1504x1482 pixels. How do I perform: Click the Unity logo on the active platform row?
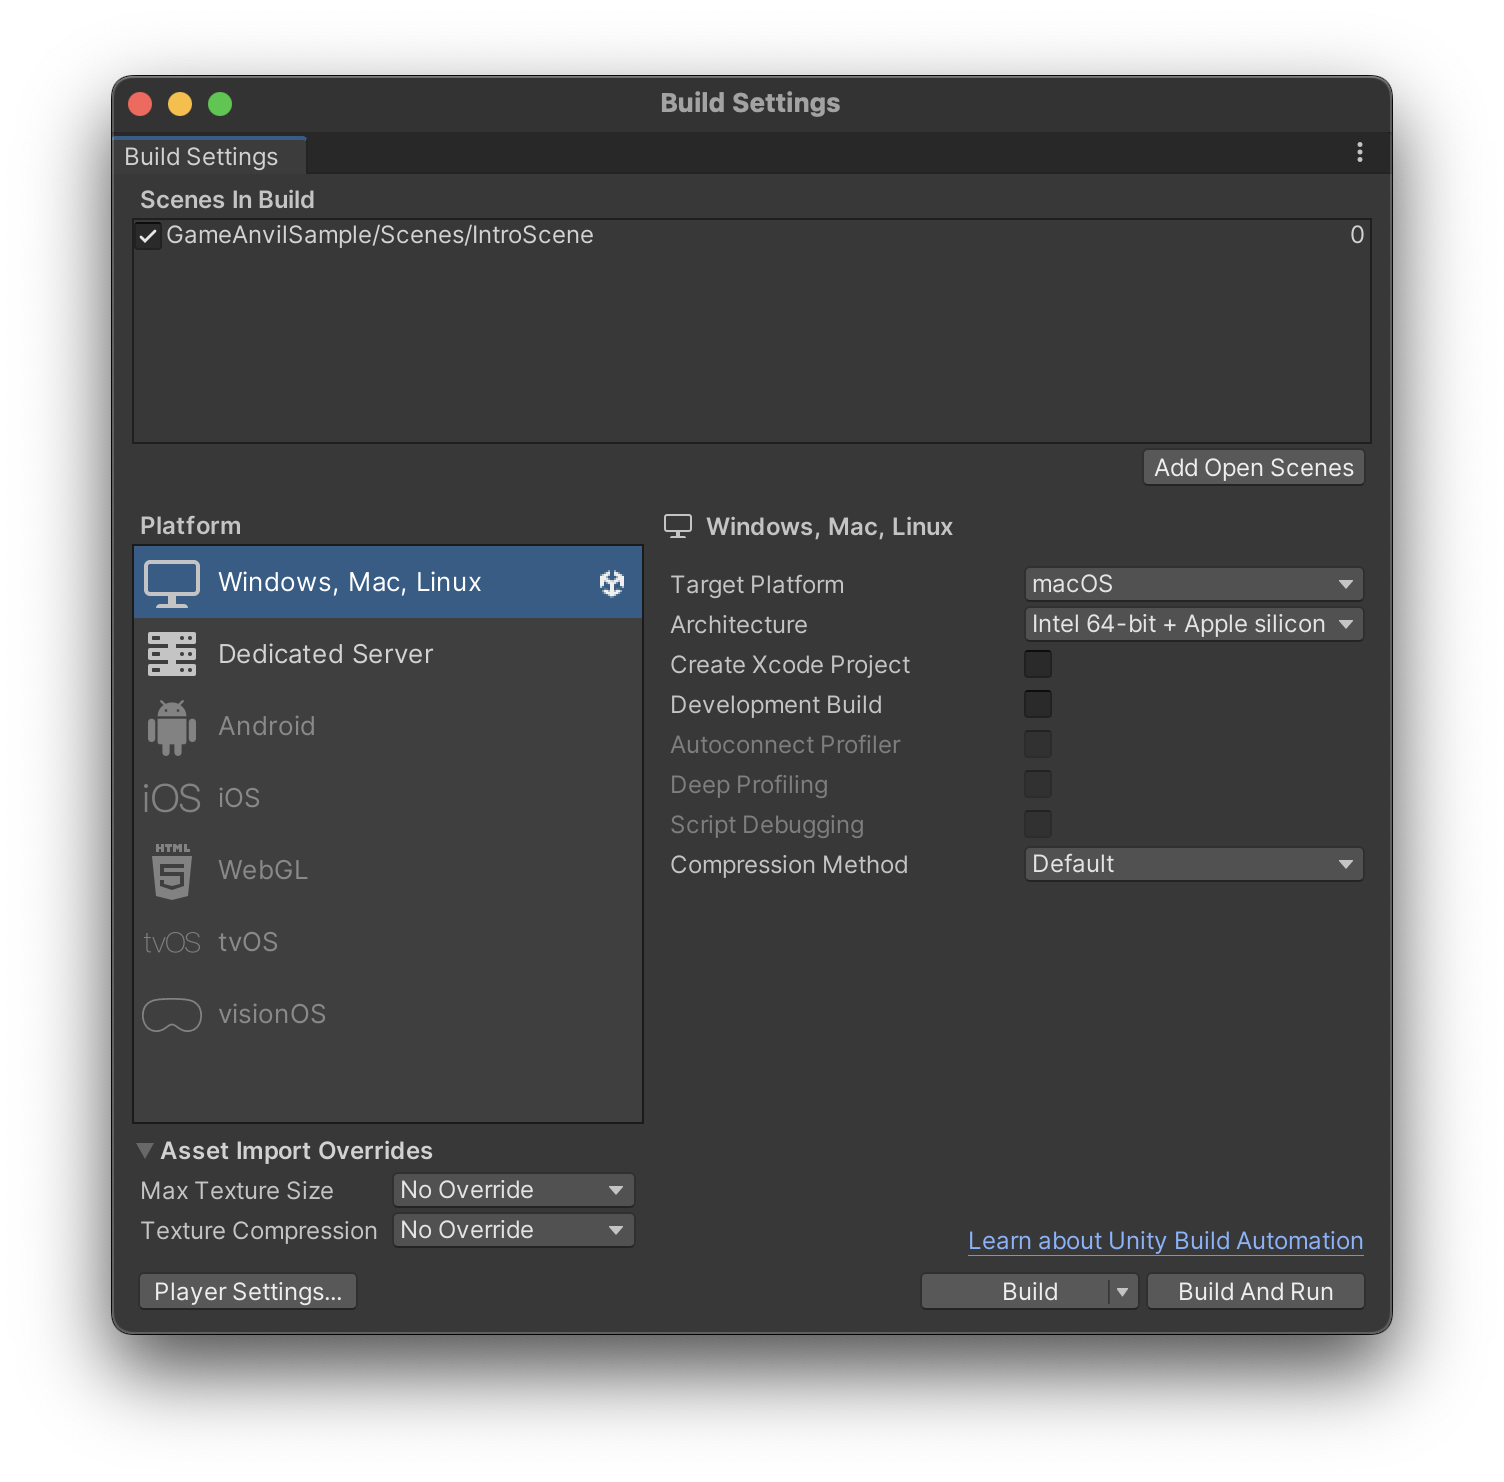coord(612,583)
